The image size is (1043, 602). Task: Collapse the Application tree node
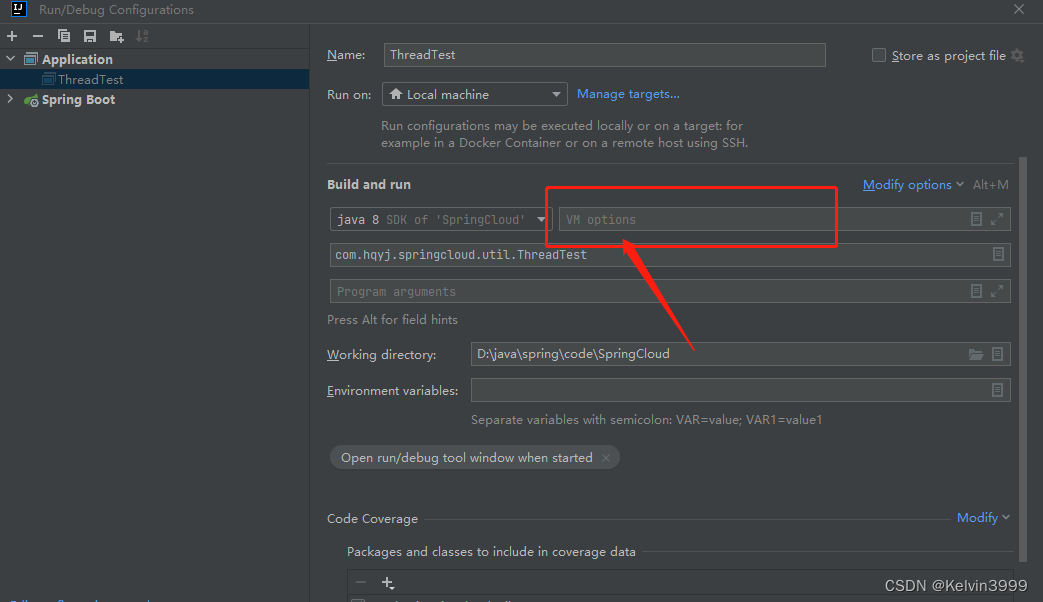(11, 59)
